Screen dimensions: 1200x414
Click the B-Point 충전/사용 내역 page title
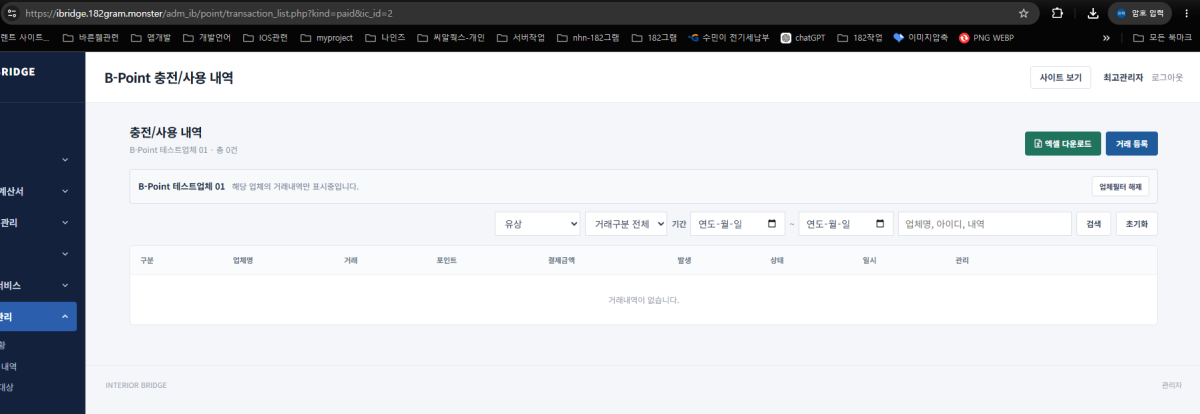[169, 77]
